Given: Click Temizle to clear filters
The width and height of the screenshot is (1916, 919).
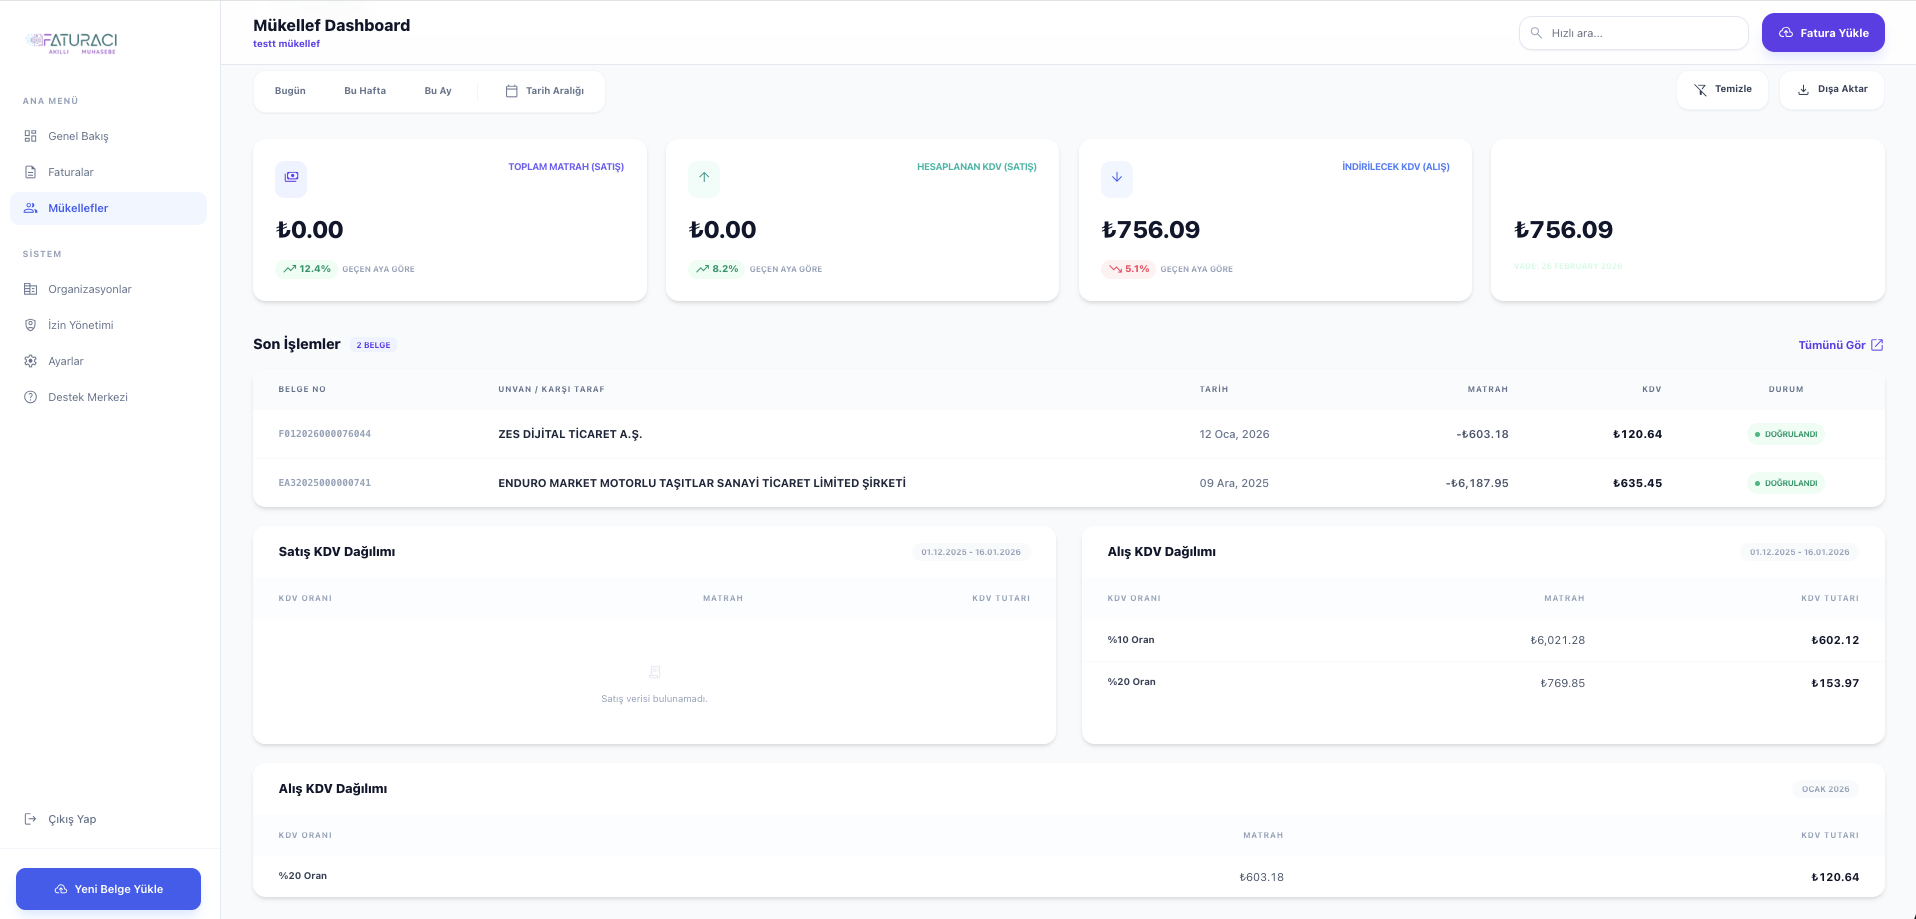Looking at the screenshot, I should (1722, 90).
